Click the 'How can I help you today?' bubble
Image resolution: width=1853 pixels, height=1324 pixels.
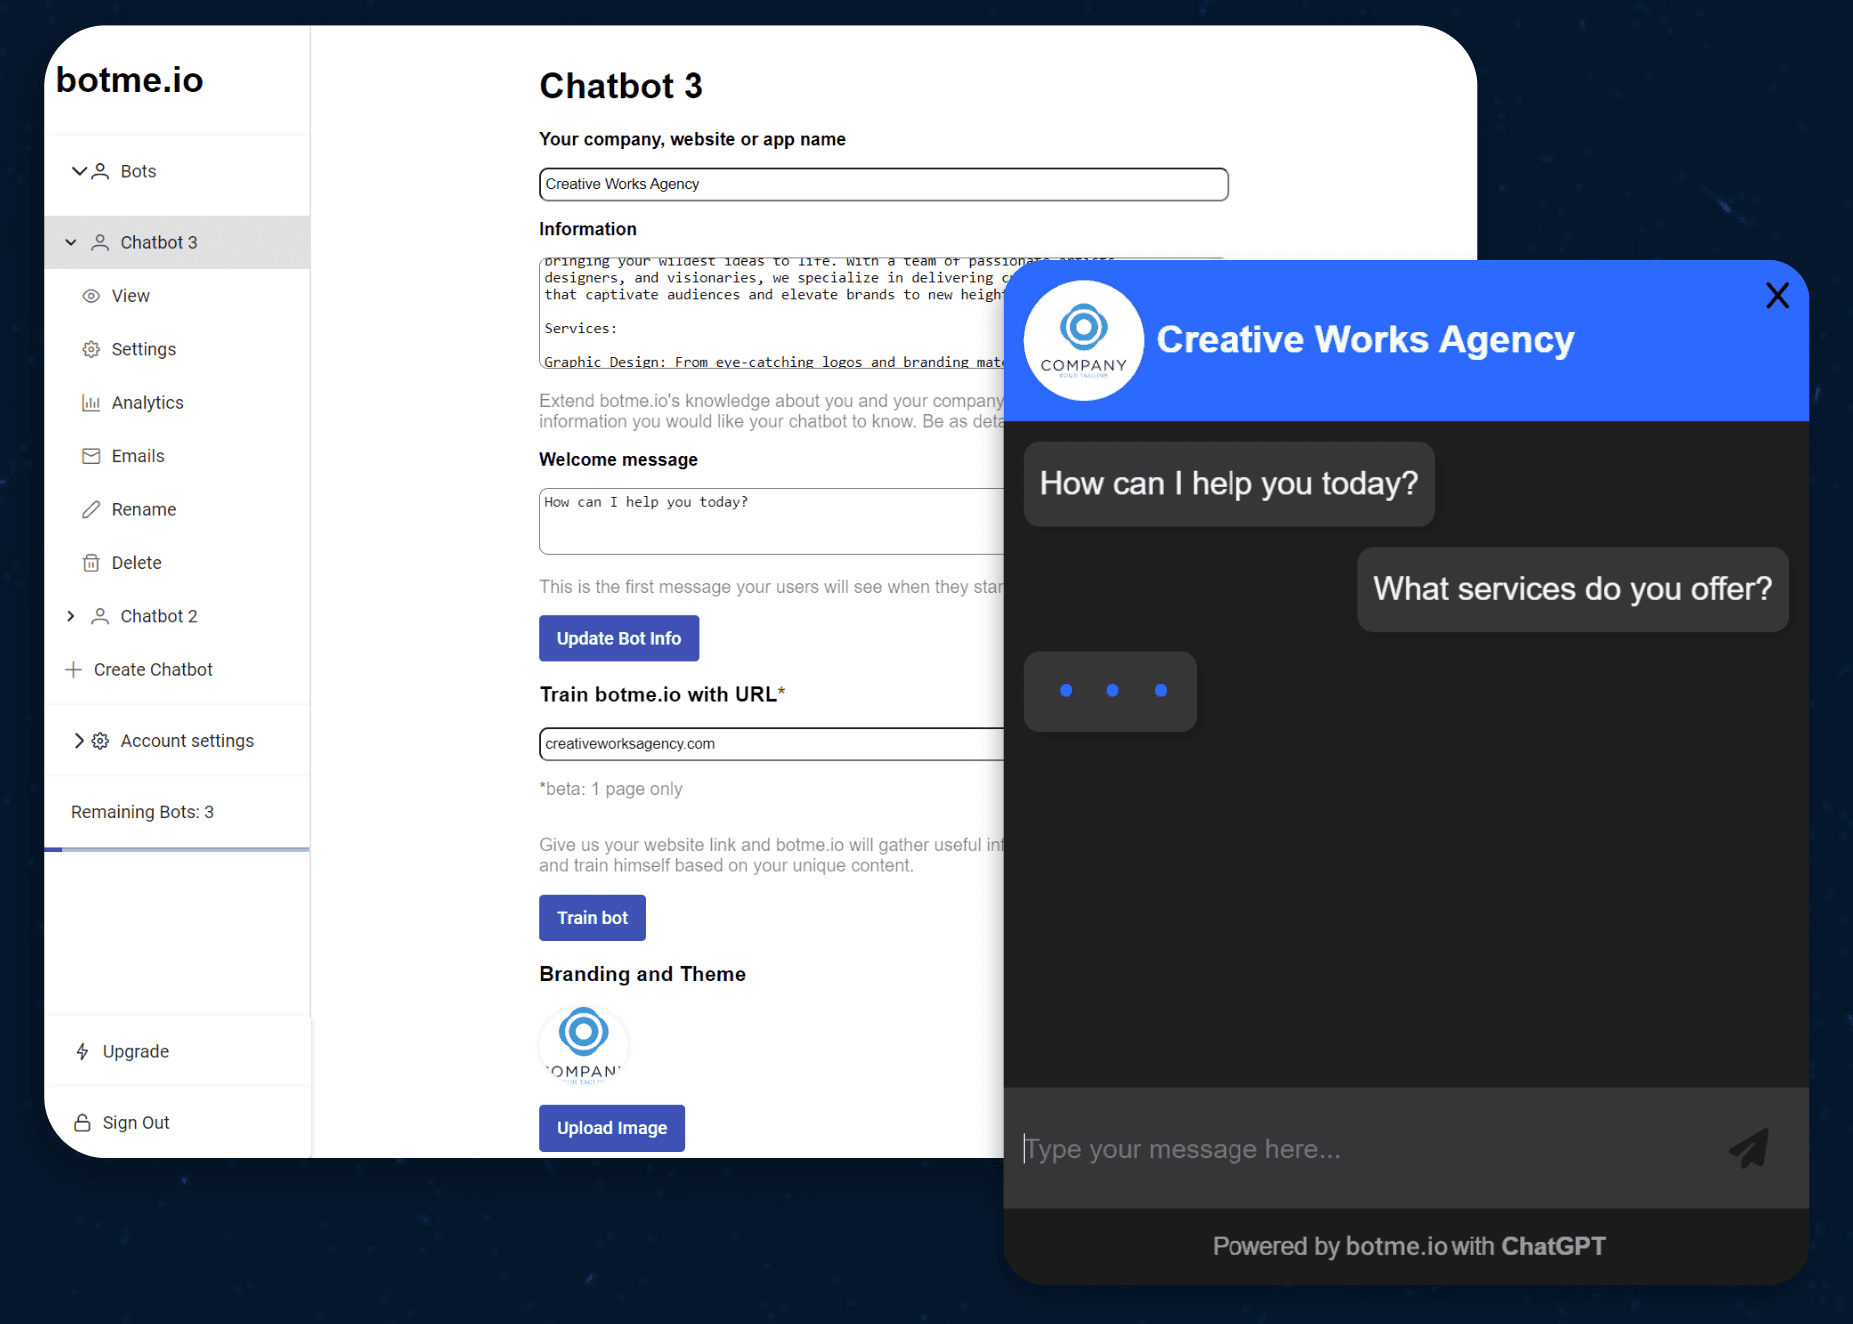tap(1229, 484)
